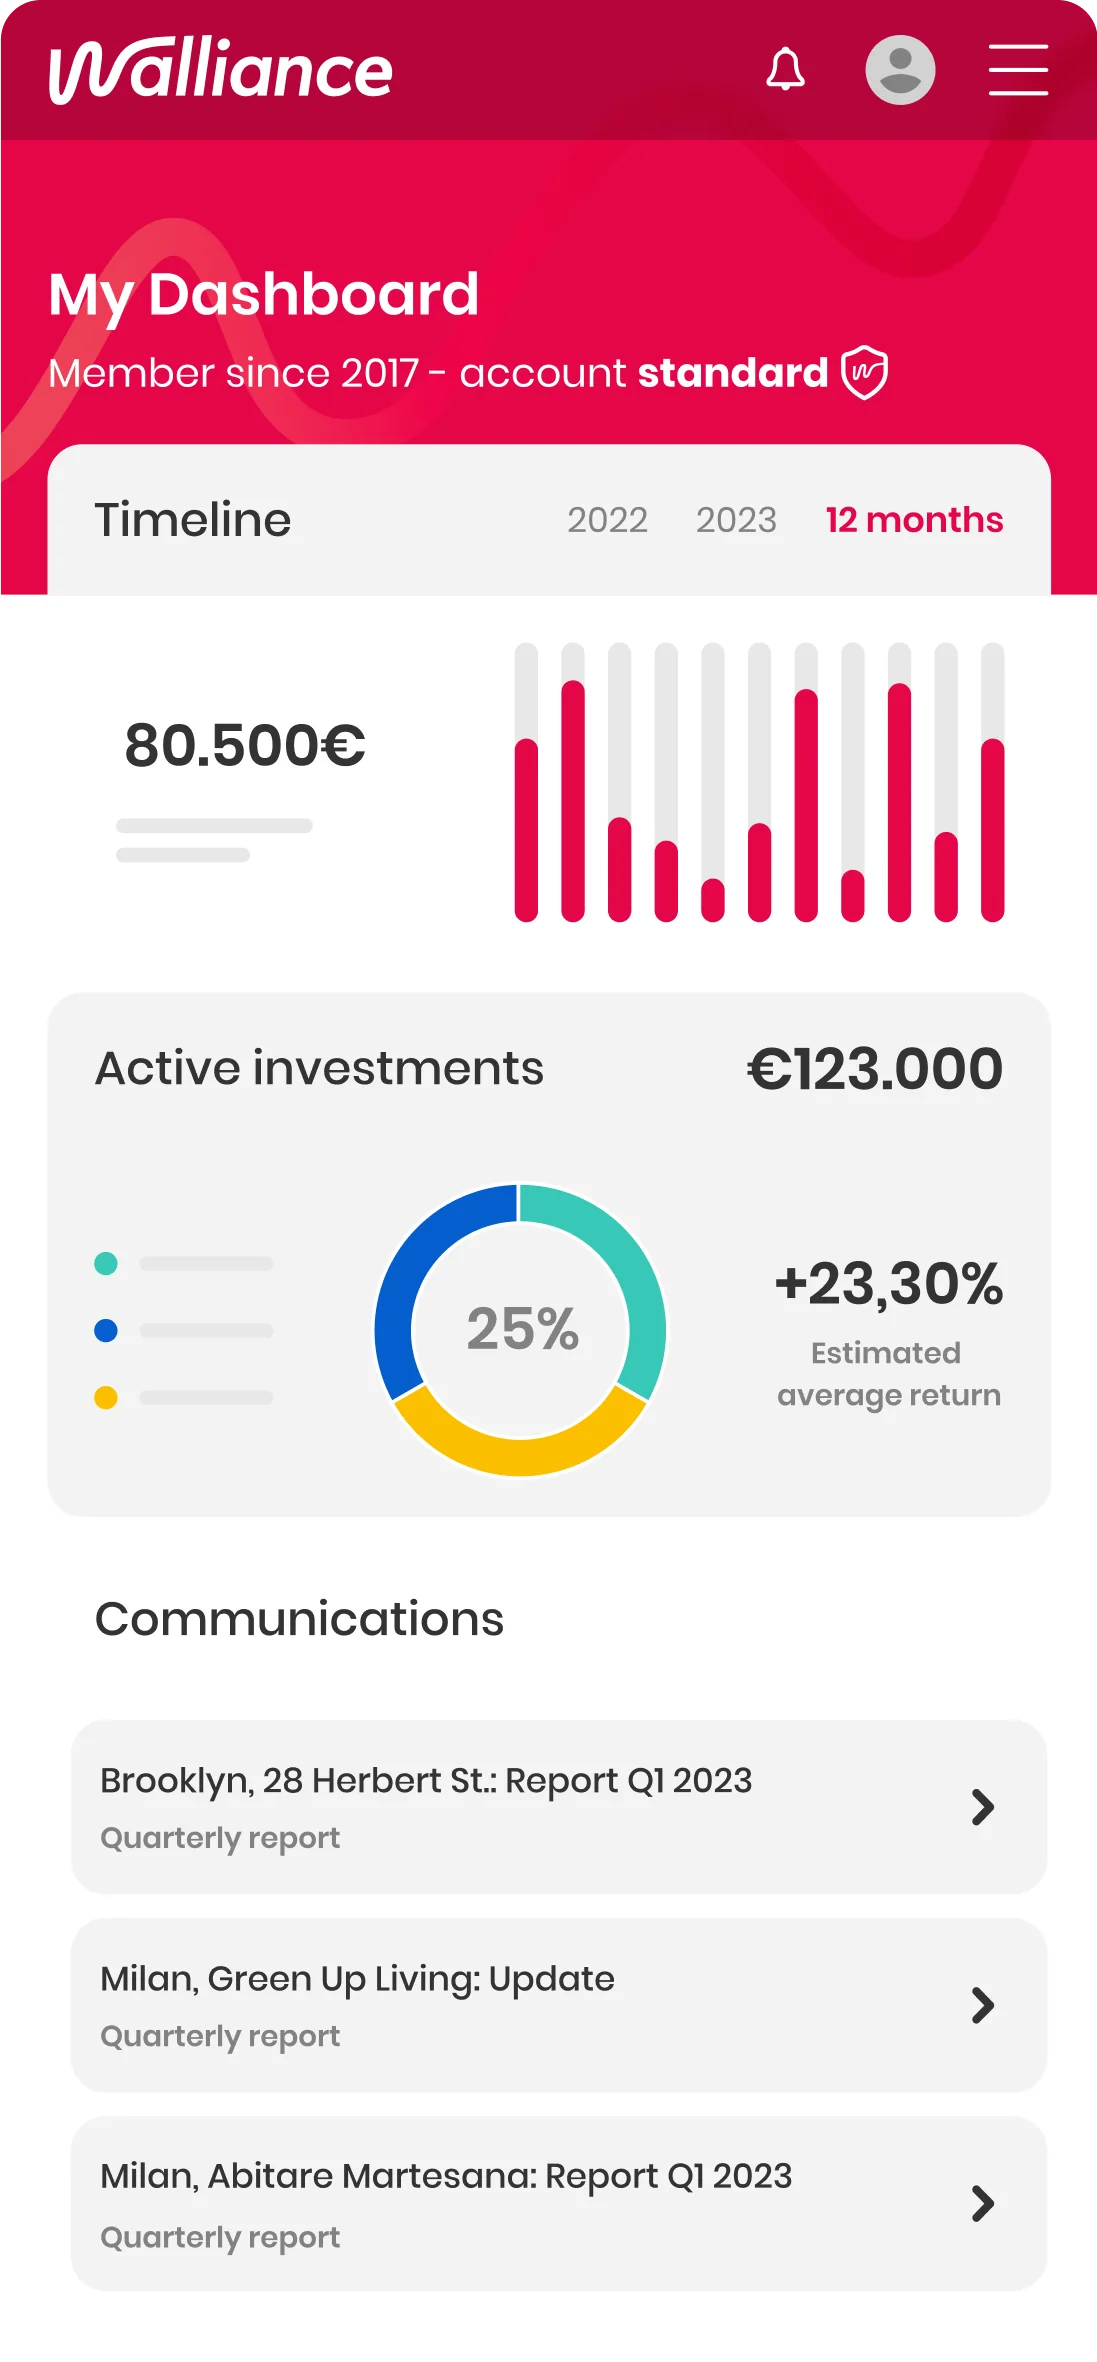
Task: Click the €123.000 active investments total
Action: click(x=874, y=1069)
